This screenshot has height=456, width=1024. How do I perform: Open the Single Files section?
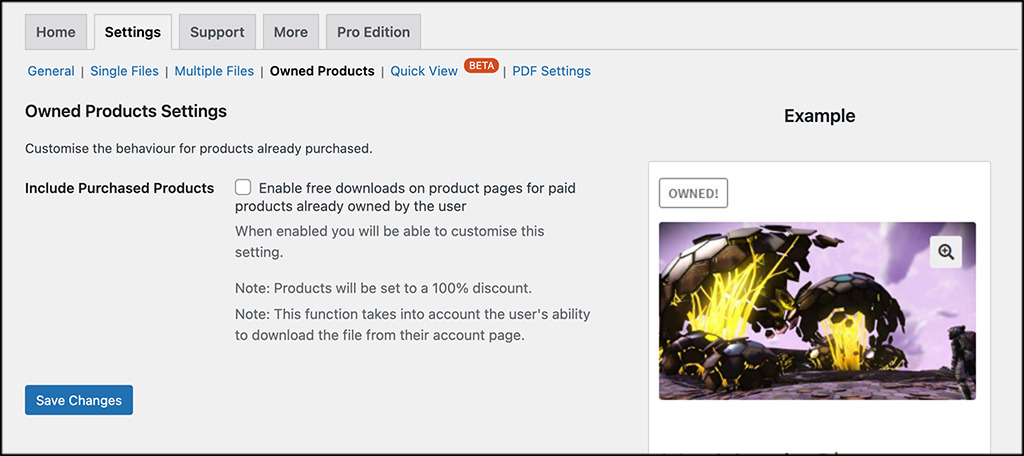click(124, 71)
